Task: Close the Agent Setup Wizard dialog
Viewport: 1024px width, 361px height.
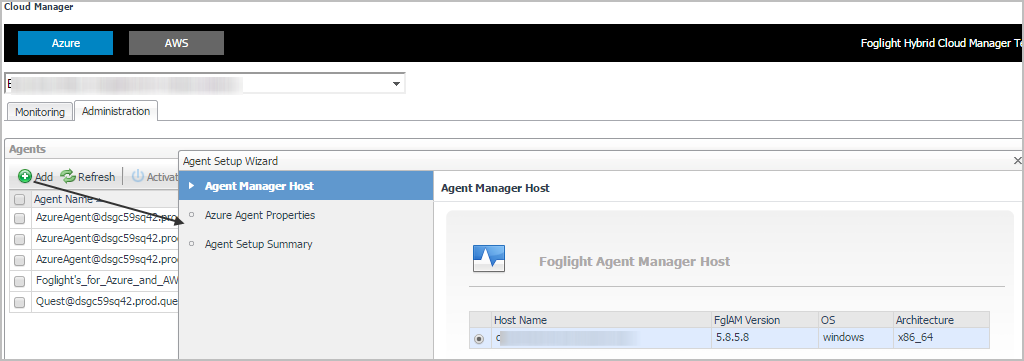Action: click(1017, 160)
